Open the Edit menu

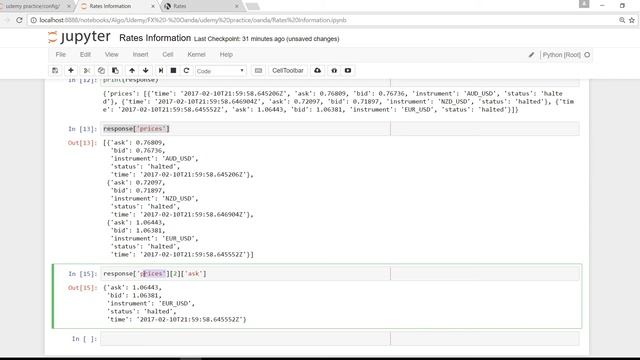(85, 55)
